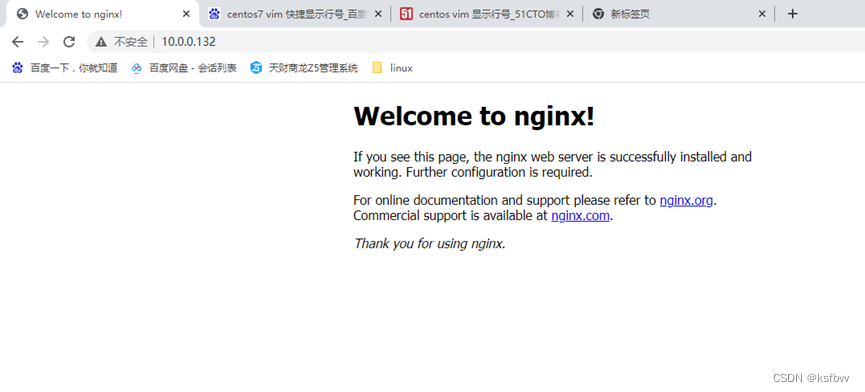Screen dimensions: 865x392
Task: Click the not-secure warning triangle icon
Action: pos(100,42)
